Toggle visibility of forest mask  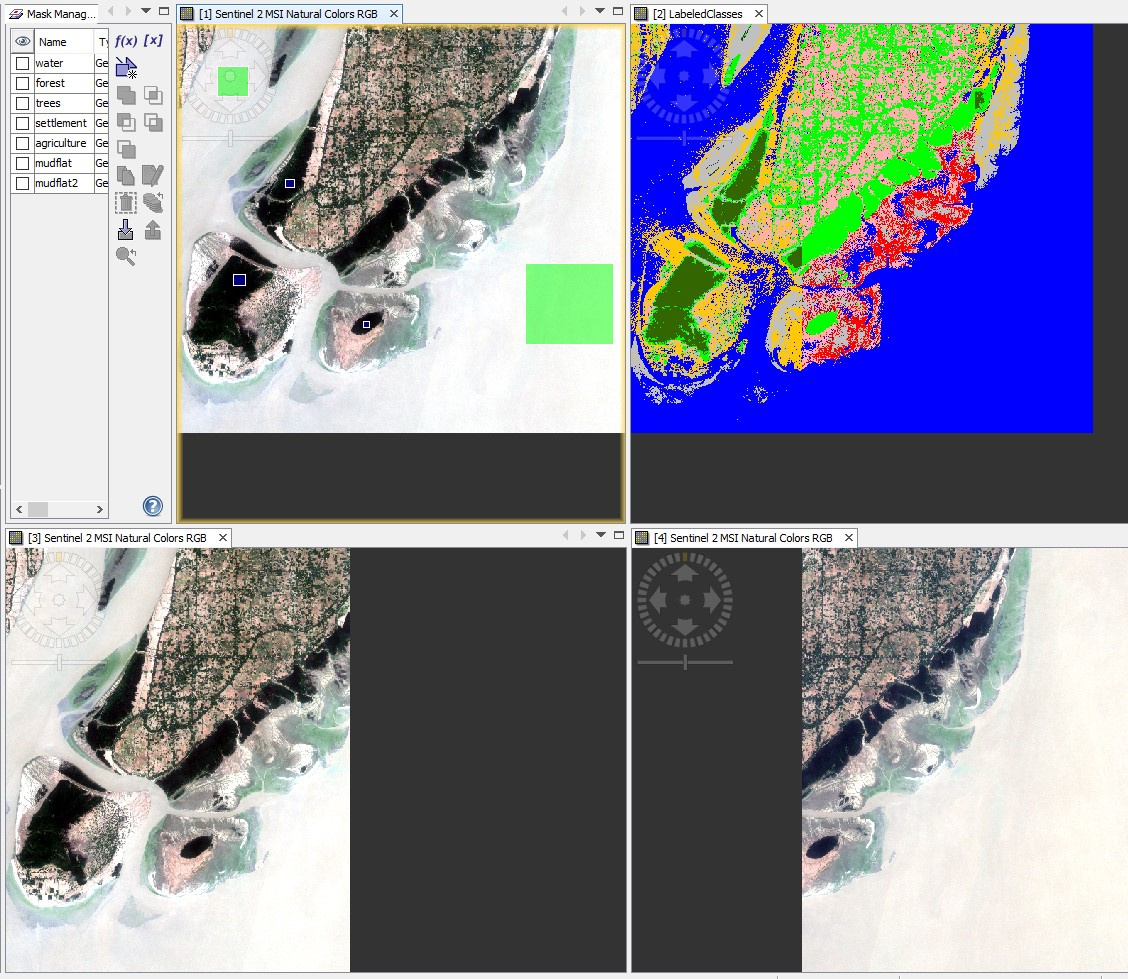coord(22,83)
